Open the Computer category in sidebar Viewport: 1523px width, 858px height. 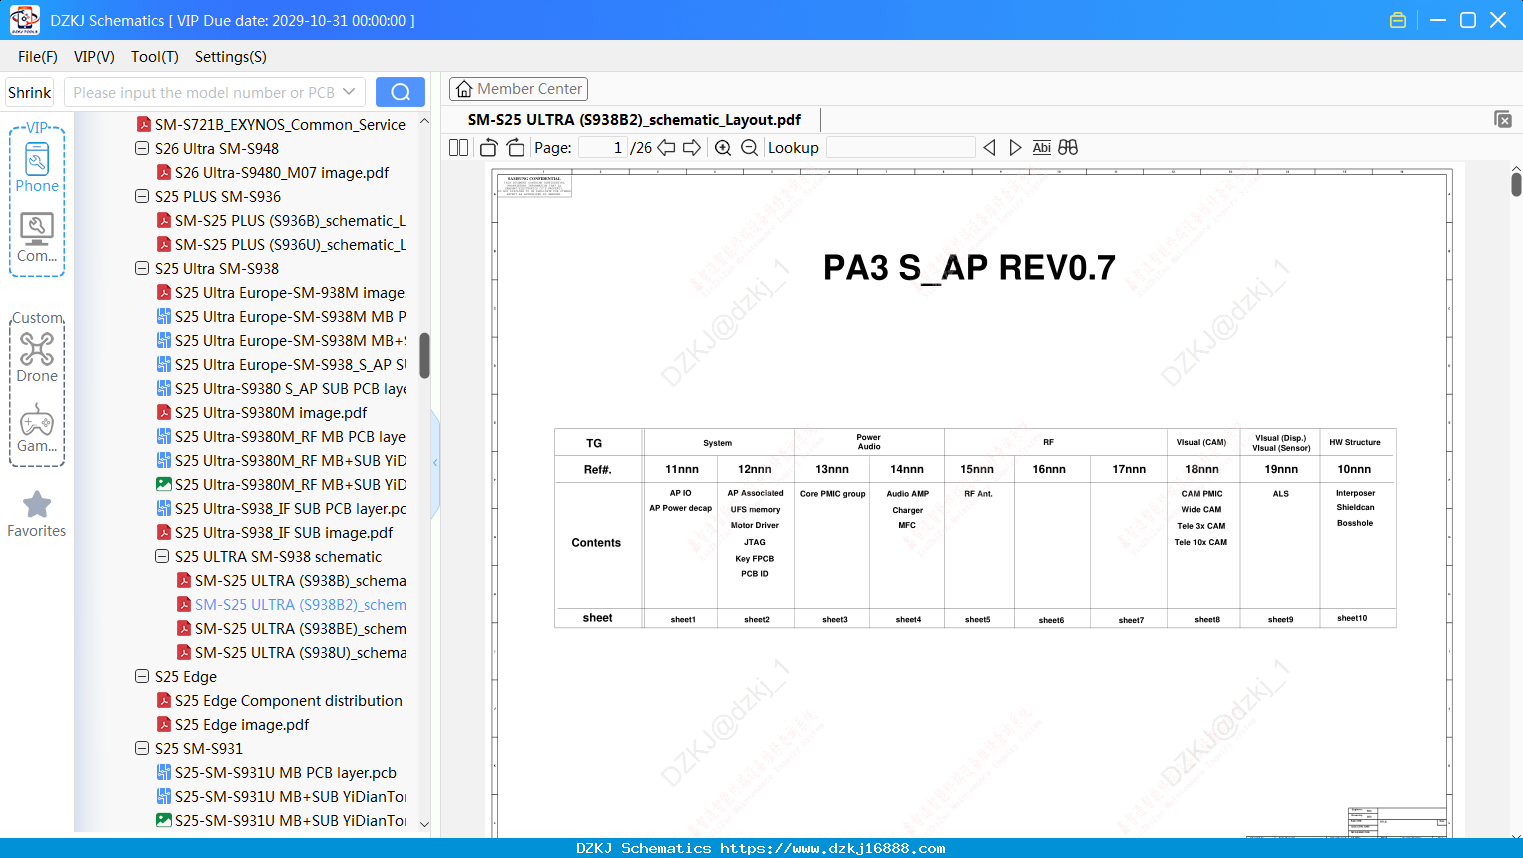37,238
